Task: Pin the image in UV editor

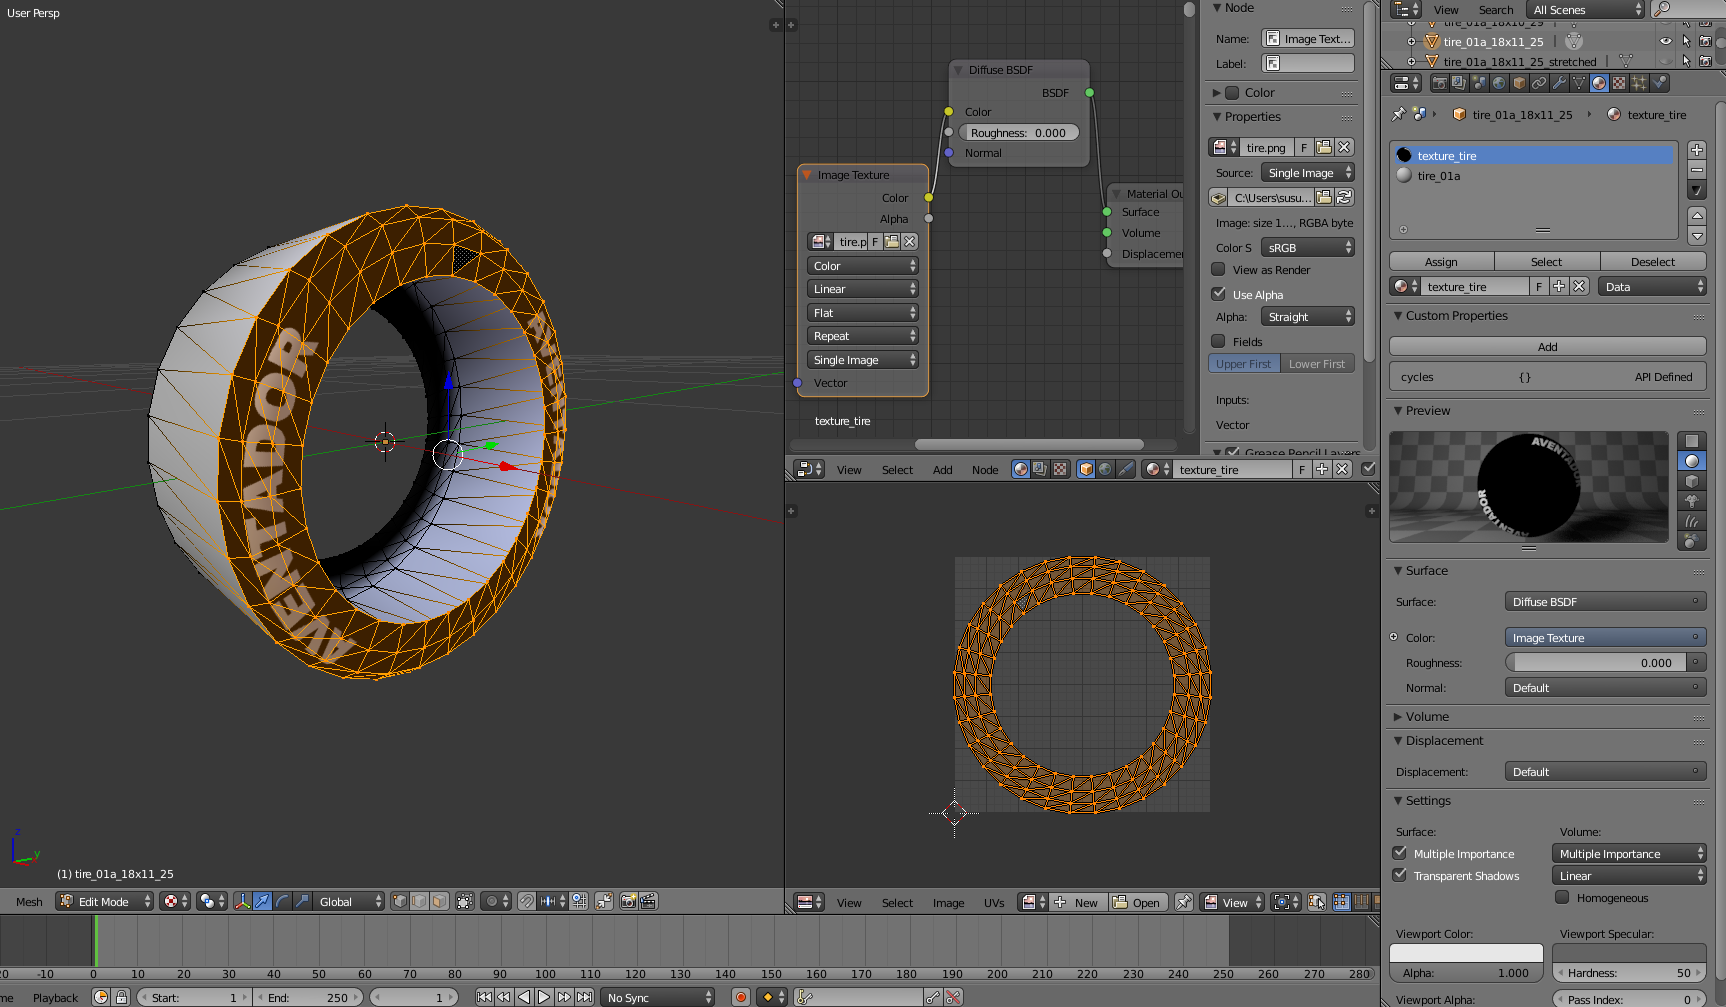Action: tap(1184, 902)
